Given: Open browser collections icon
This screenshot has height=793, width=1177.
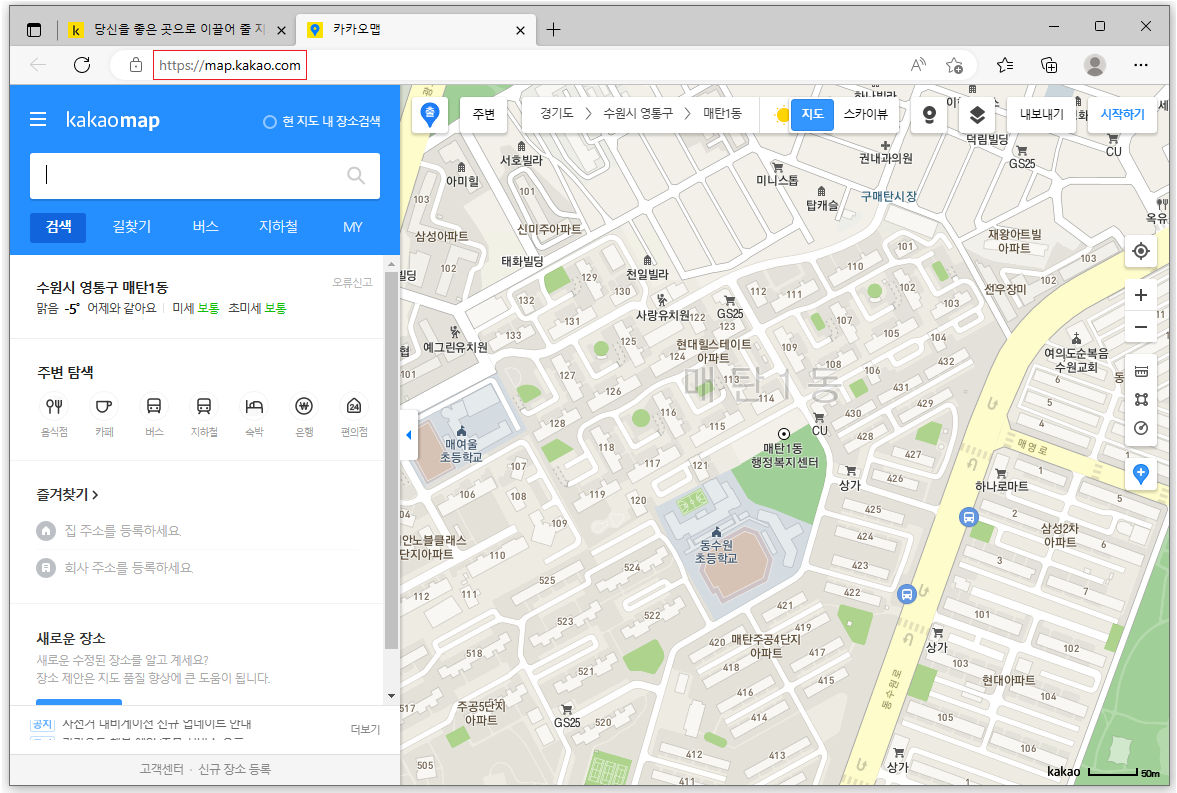Looking at the screenshot, I should [1049, 65].
